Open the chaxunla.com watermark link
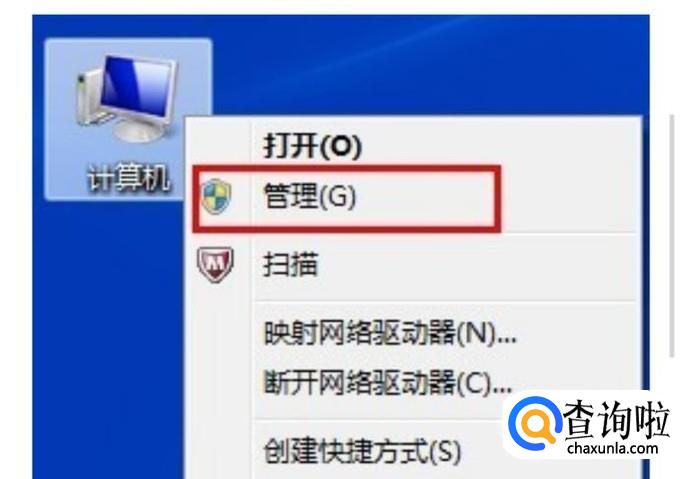This screenshot has width=682, height=479. pos(612,448)
